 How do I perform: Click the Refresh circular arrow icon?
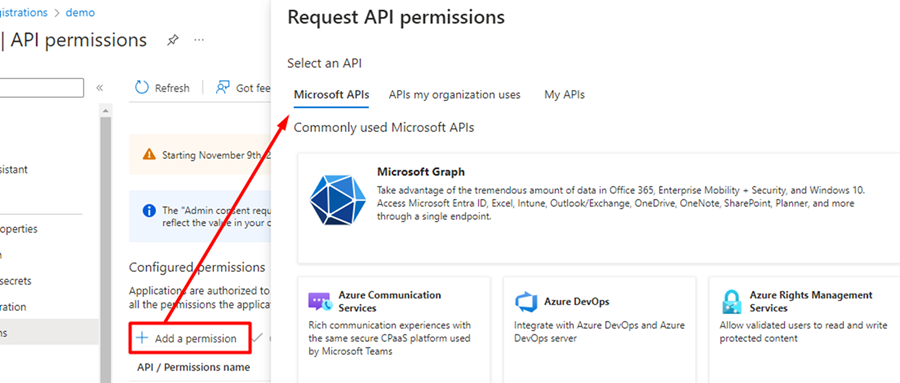pyautogui.click(x=141, y=87)
